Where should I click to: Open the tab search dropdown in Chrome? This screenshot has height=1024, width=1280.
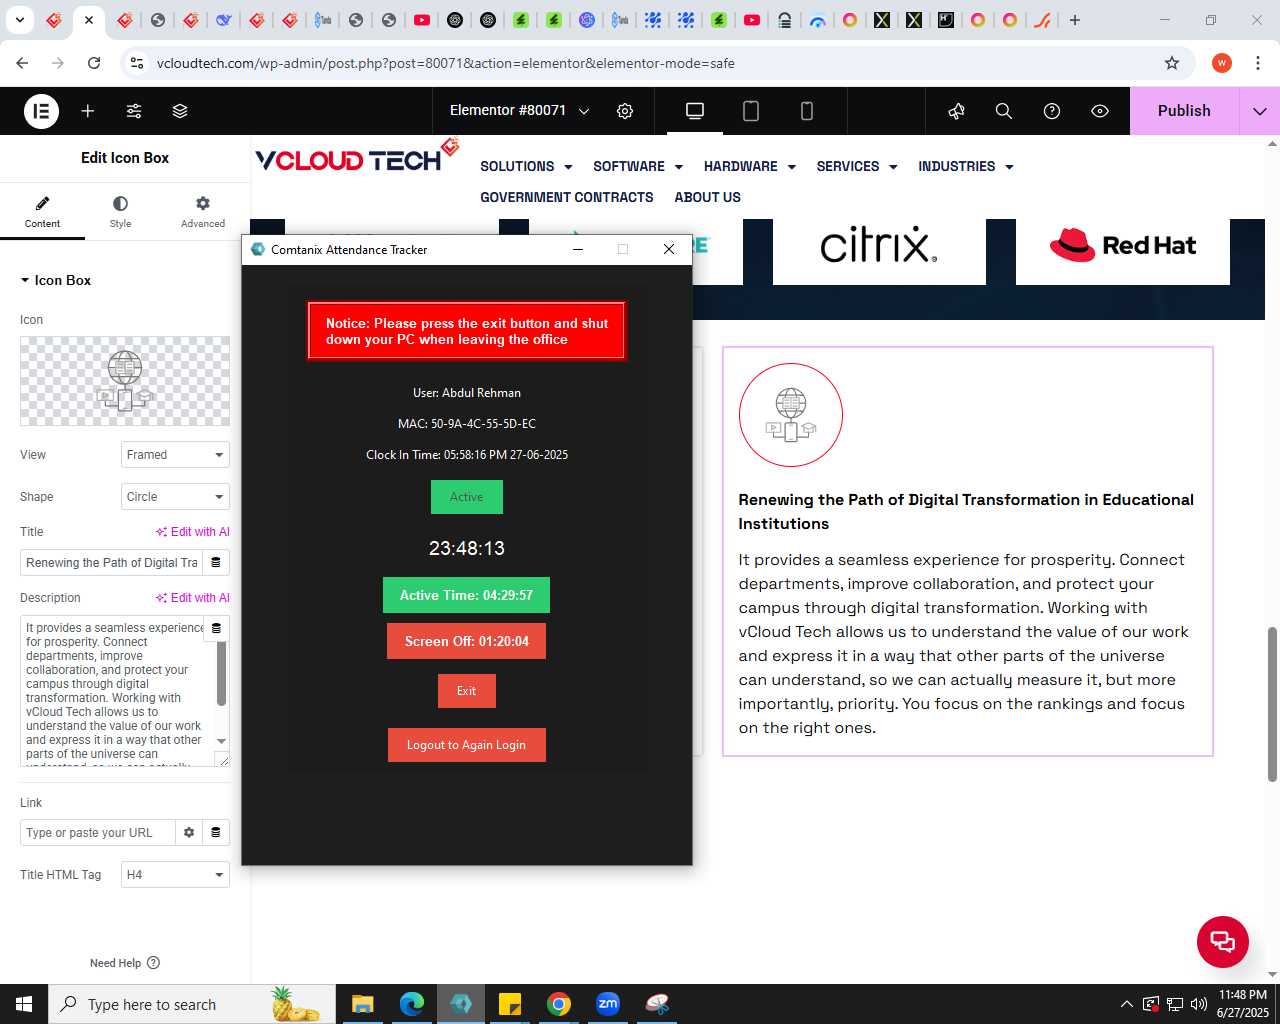tap(20, 20)
